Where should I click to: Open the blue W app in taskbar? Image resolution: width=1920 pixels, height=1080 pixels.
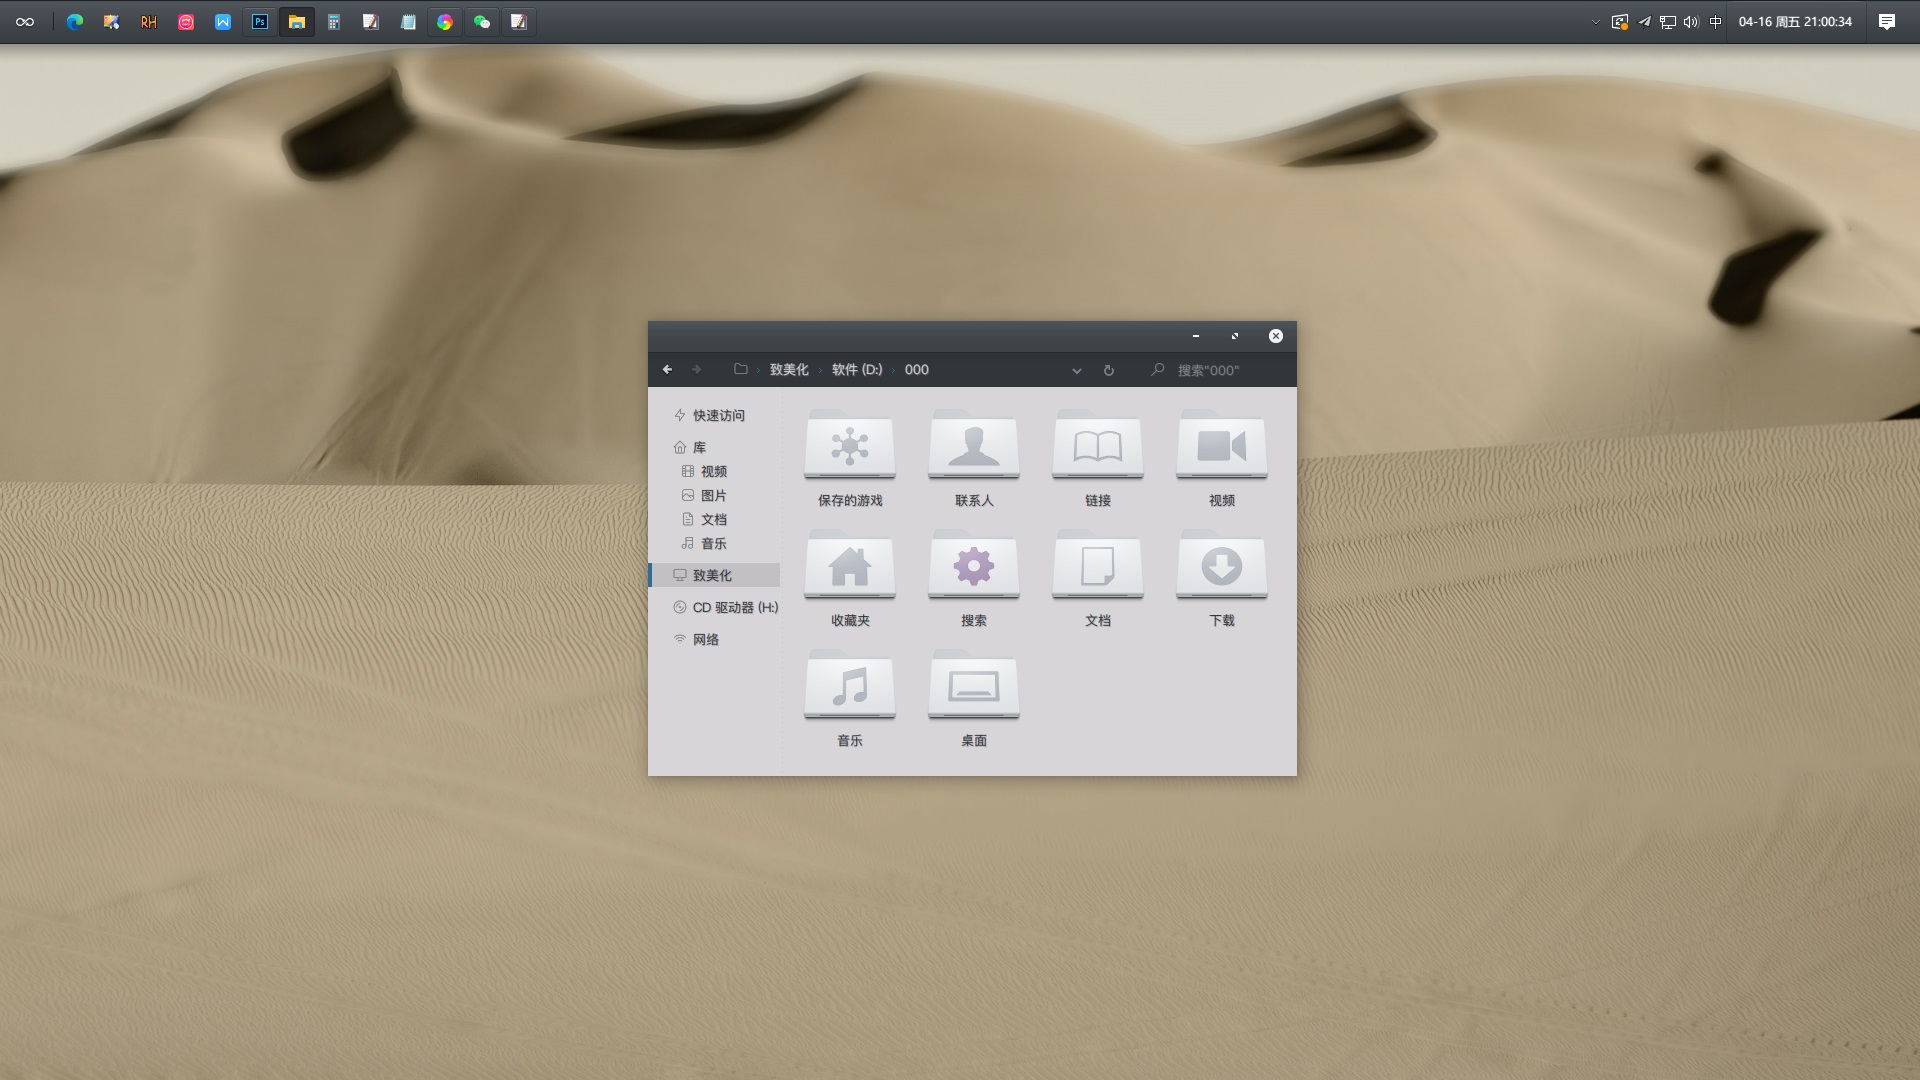pos(223,22)
